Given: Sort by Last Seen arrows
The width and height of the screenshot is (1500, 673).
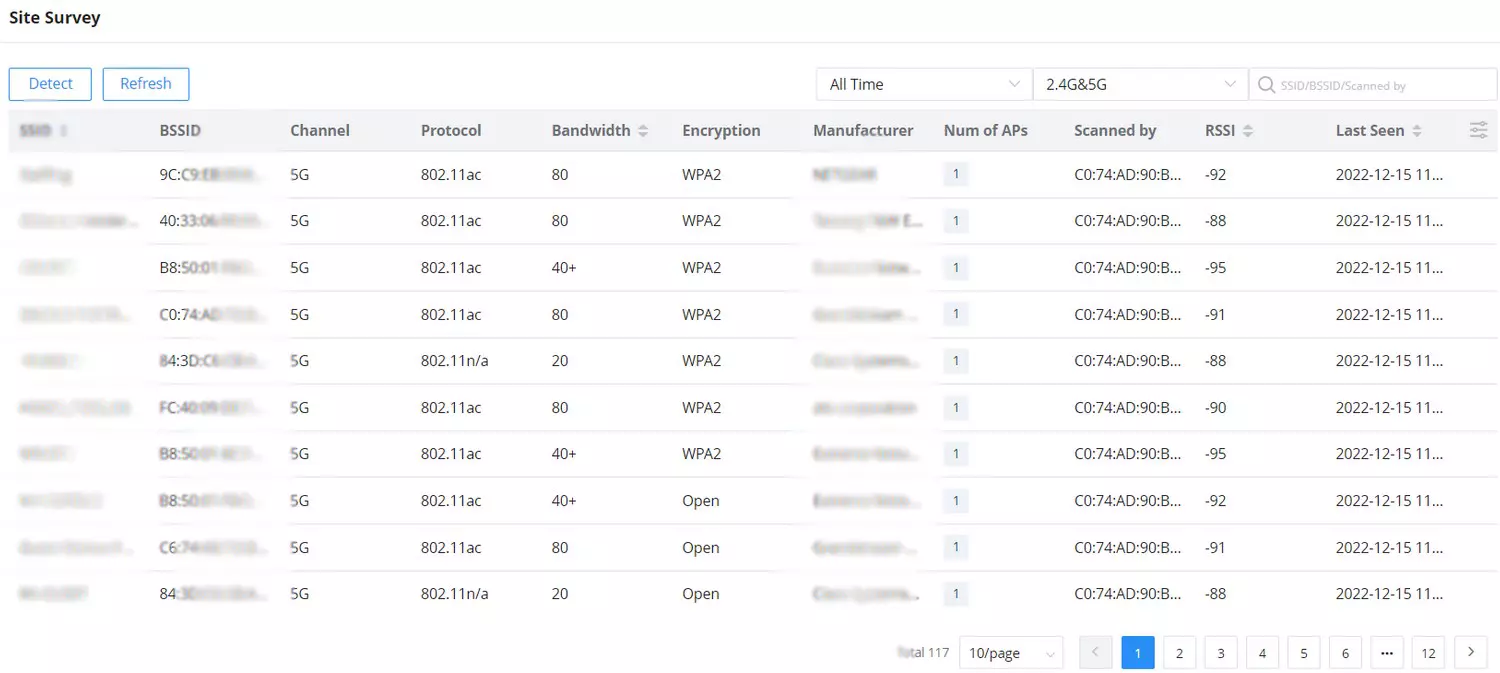Looking at the screenshot, I should [x=1417, y=131].
